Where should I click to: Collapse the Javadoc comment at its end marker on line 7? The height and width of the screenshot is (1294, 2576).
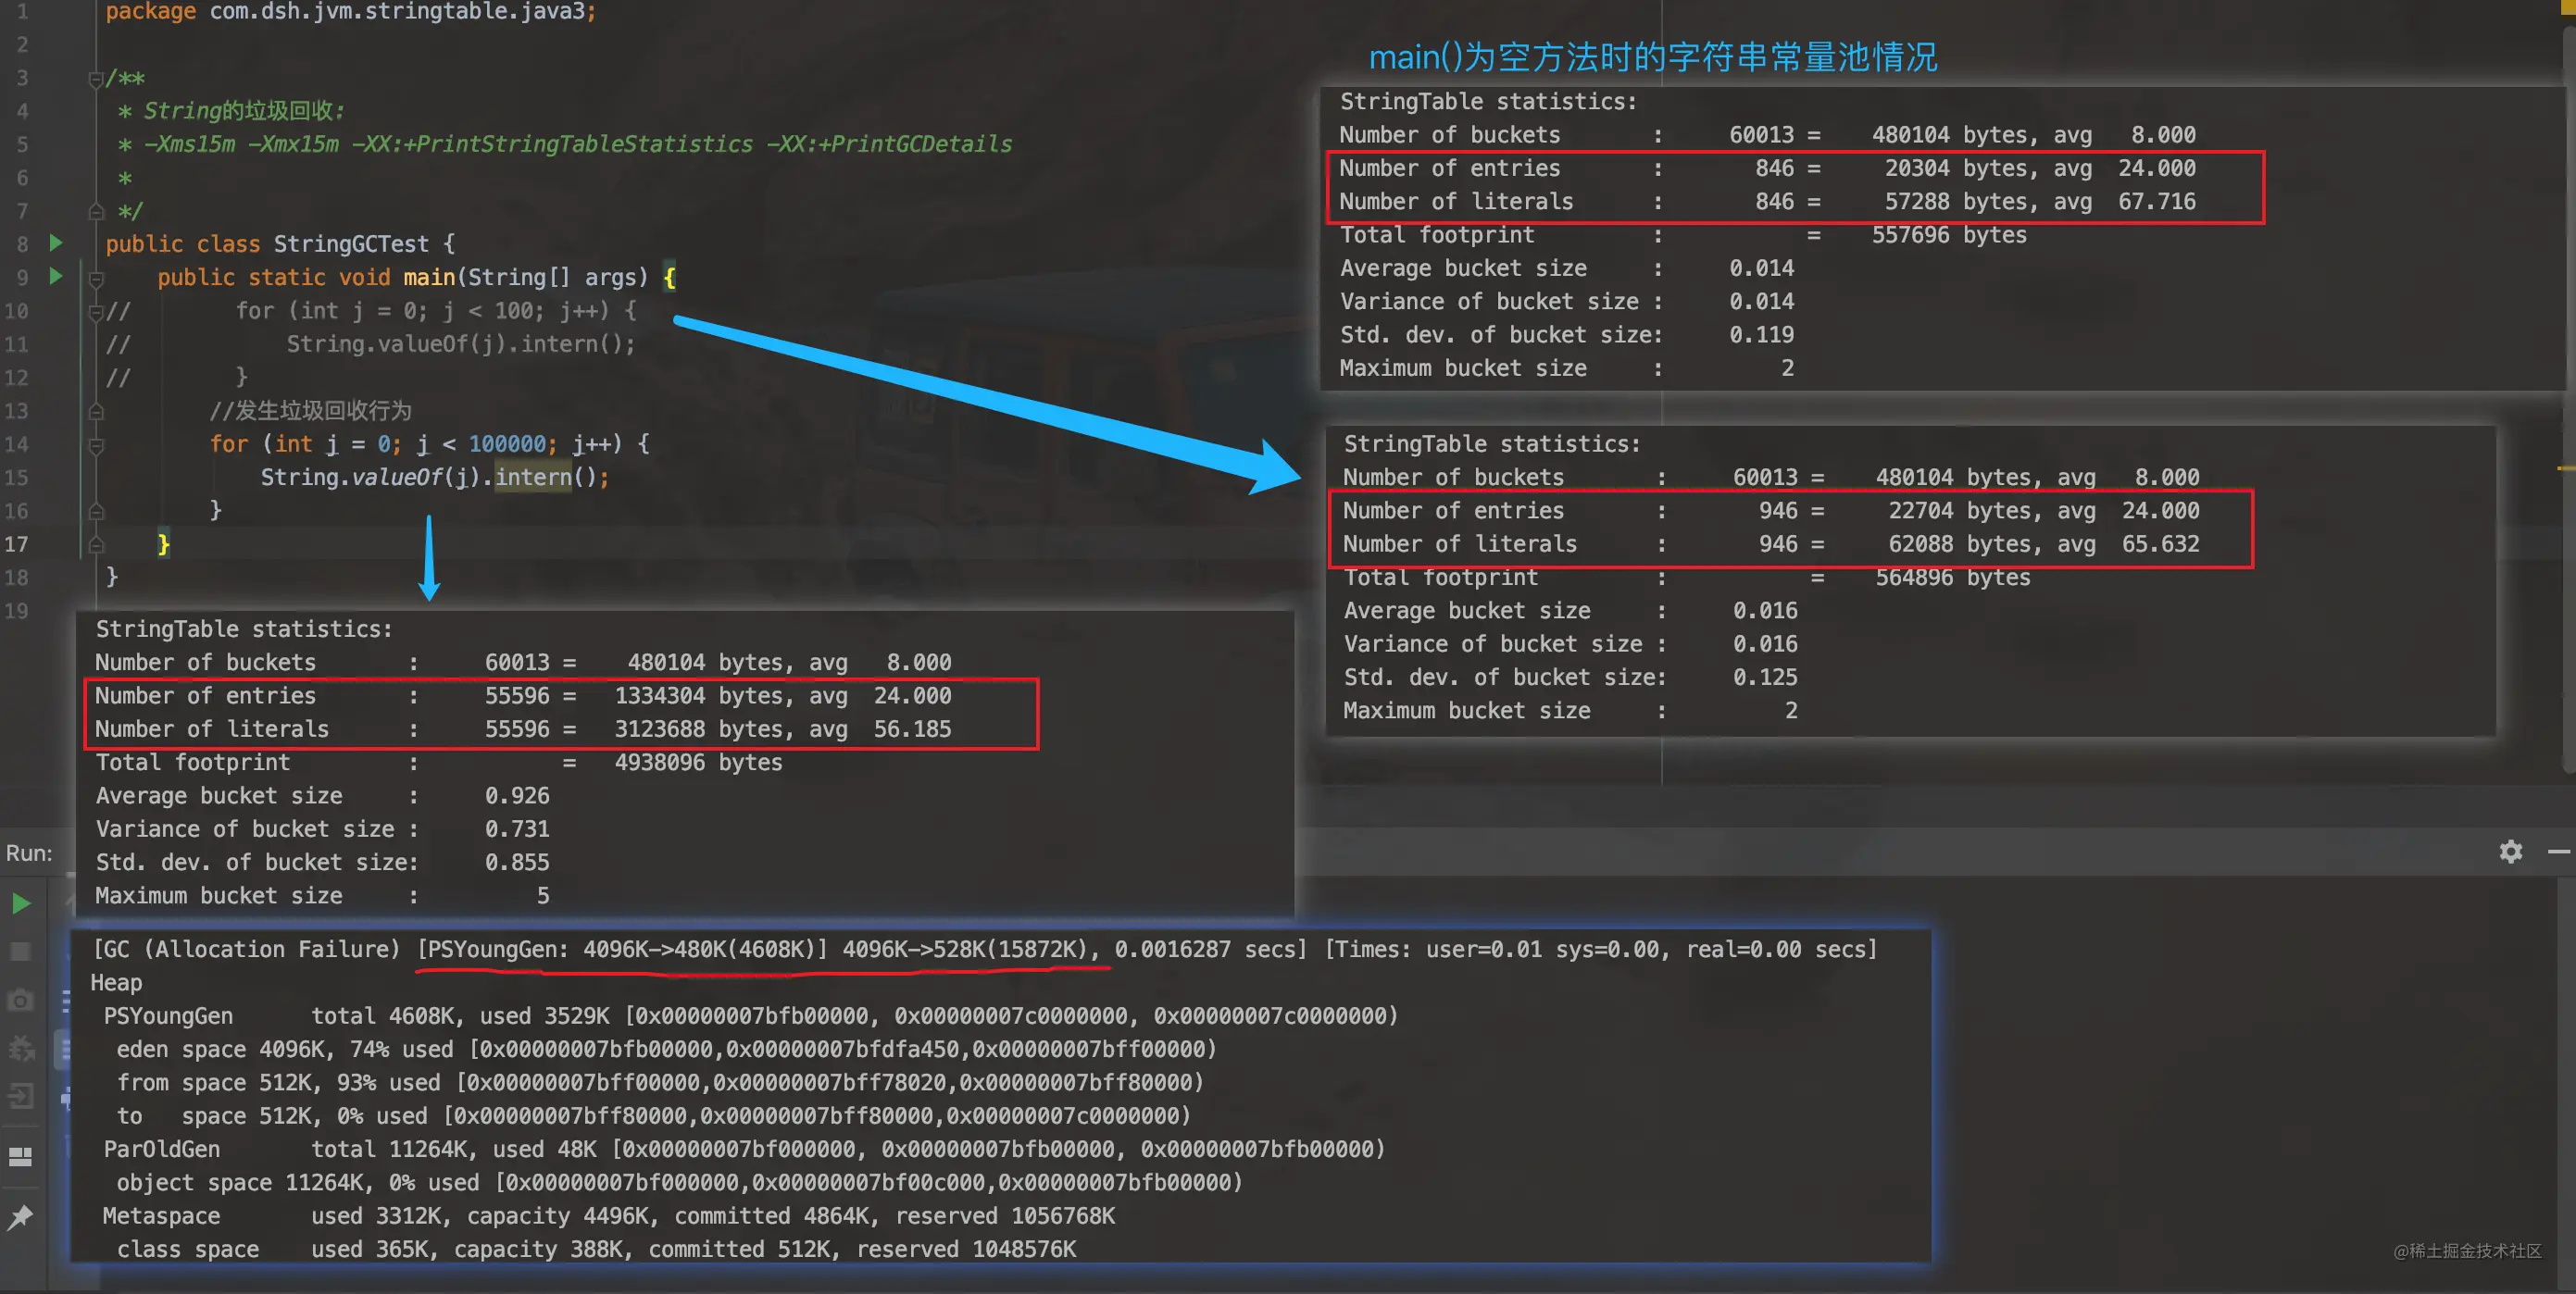click(x=96, y=211)
